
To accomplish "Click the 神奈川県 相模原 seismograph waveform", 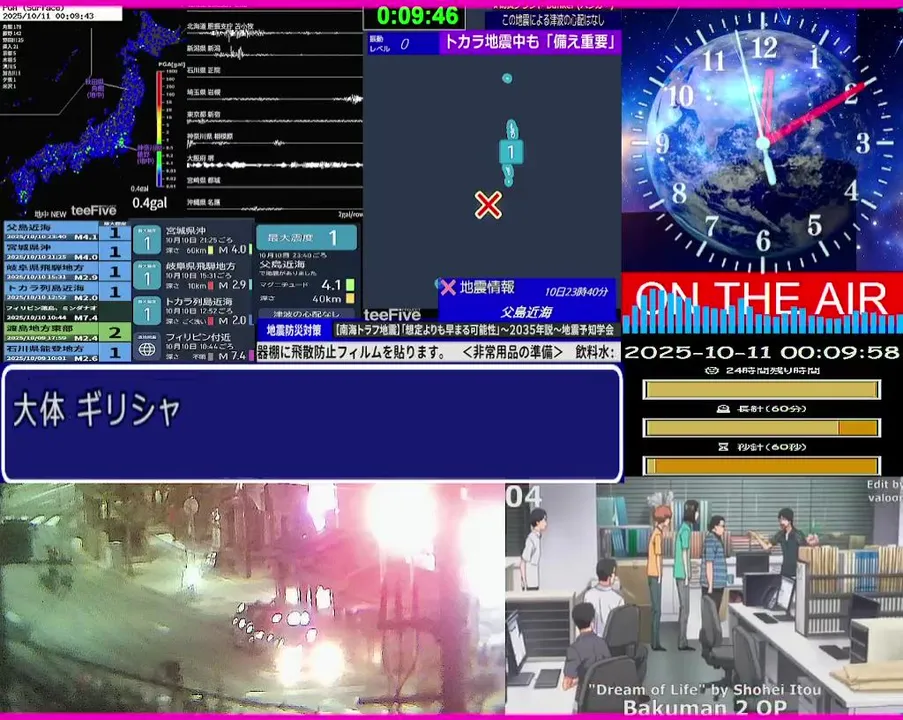I will click(274, 141).
